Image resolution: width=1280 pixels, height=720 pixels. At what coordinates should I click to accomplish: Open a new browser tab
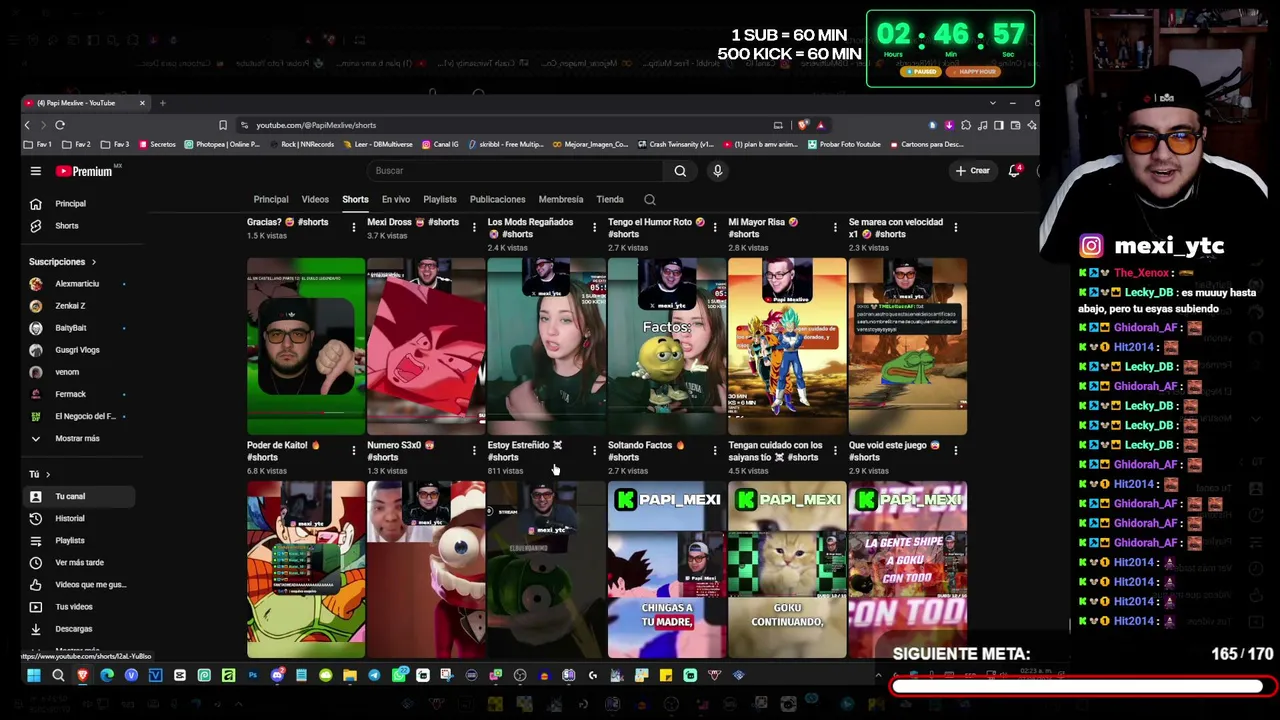tap(163, 103)
